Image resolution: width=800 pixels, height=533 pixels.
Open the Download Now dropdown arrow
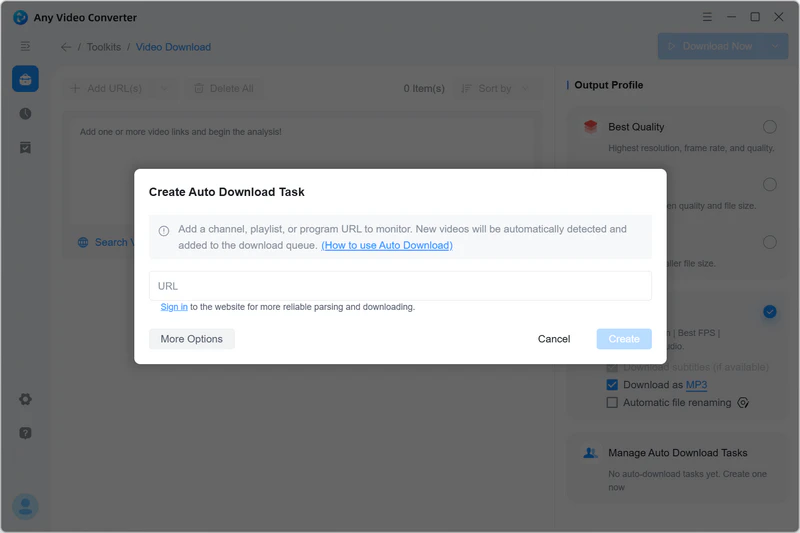click(x=775, y=46)
